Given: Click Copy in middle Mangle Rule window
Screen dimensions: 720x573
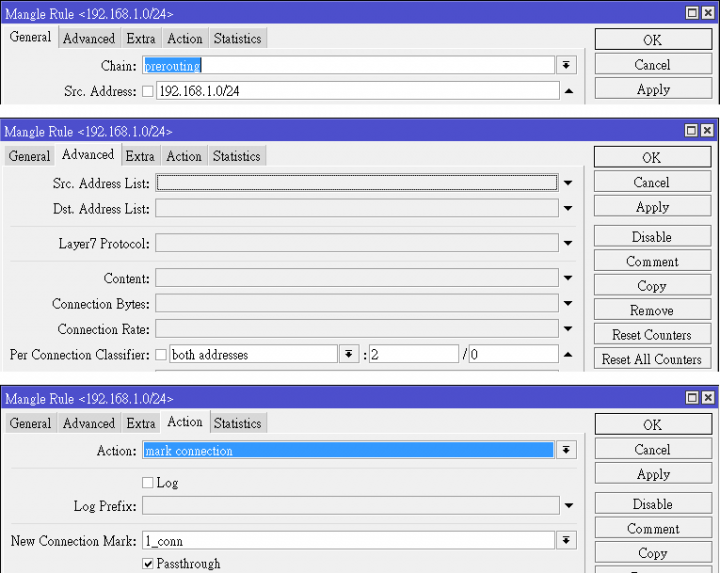Looking at the screenshot, I should coord(652,286).
